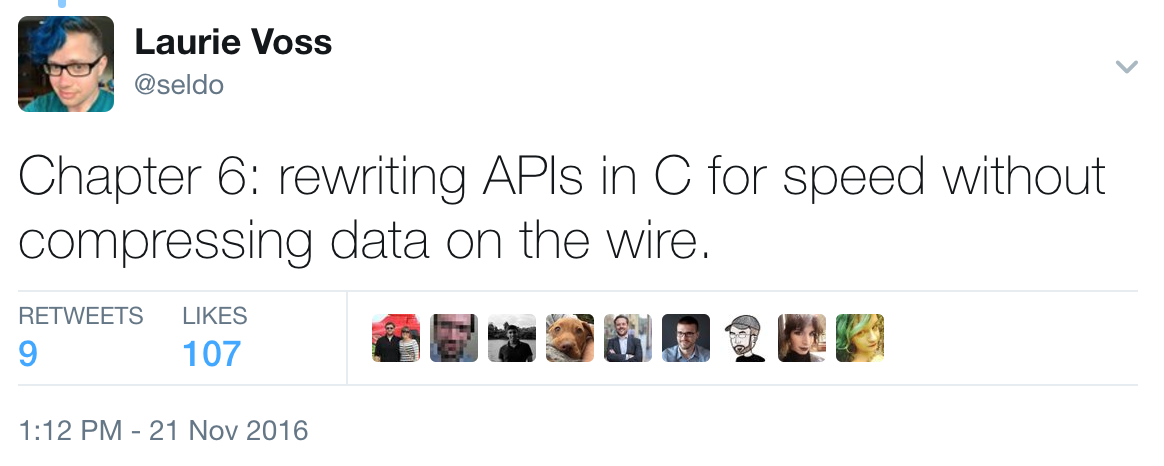Click Laurie Voss's blue-haired profile photo

click(x=66, y=64)
